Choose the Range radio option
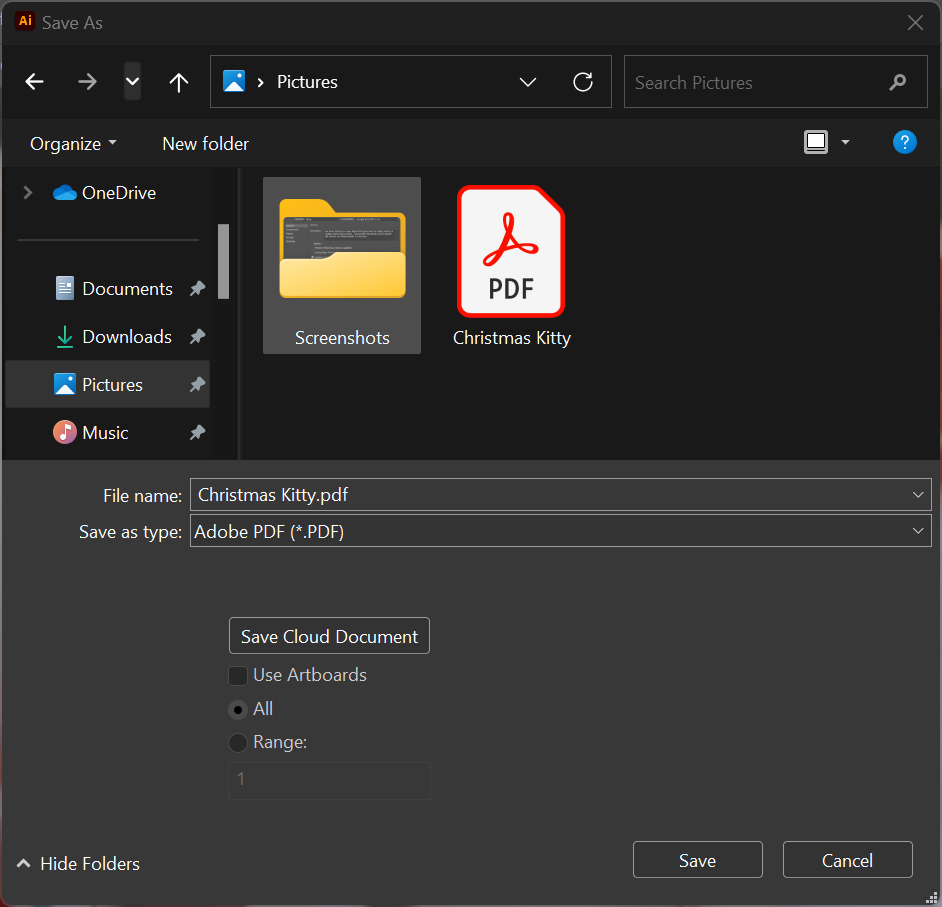The width and height of the screenshot is (942, 907). 238,743
